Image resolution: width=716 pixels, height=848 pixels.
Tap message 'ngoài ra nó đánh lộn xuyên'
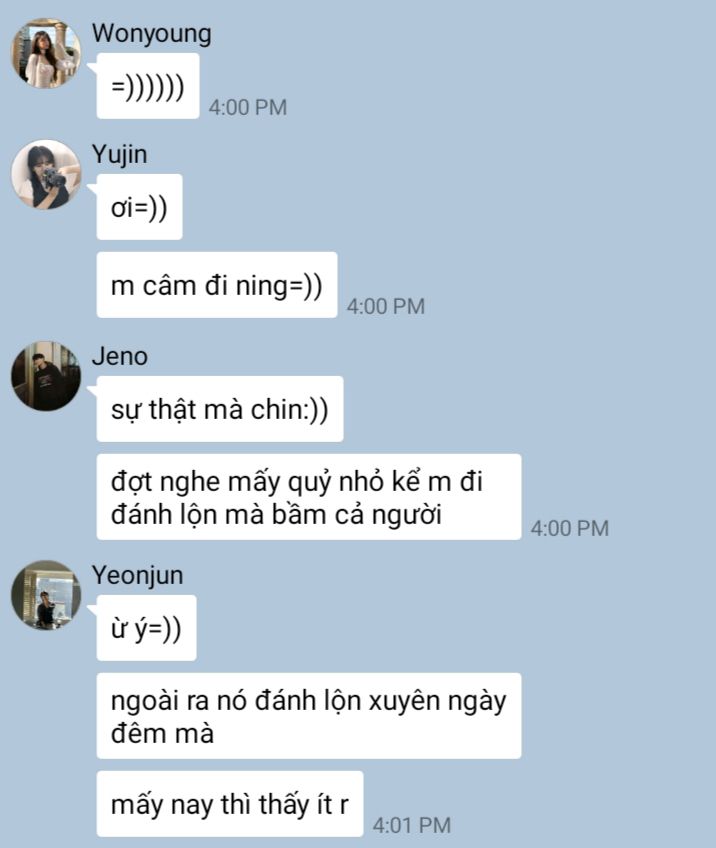coord(309,716)
